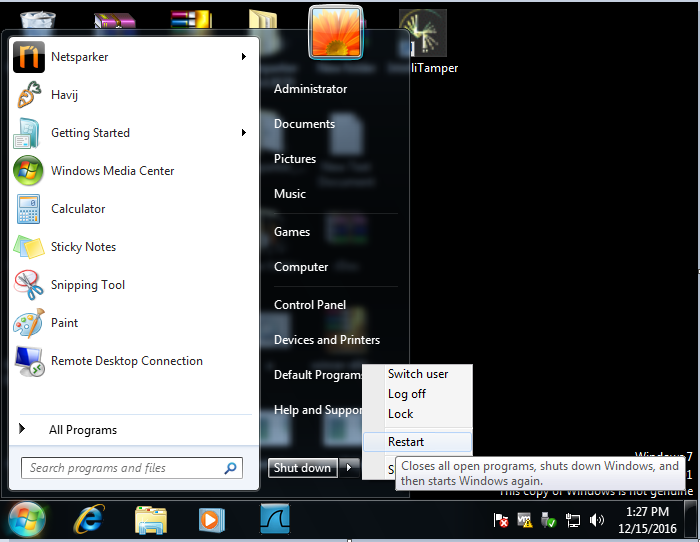Open Windows Explorer folder on taskbar
The height and width of the screenshot is (542, 700).
[x=151, y=520]
